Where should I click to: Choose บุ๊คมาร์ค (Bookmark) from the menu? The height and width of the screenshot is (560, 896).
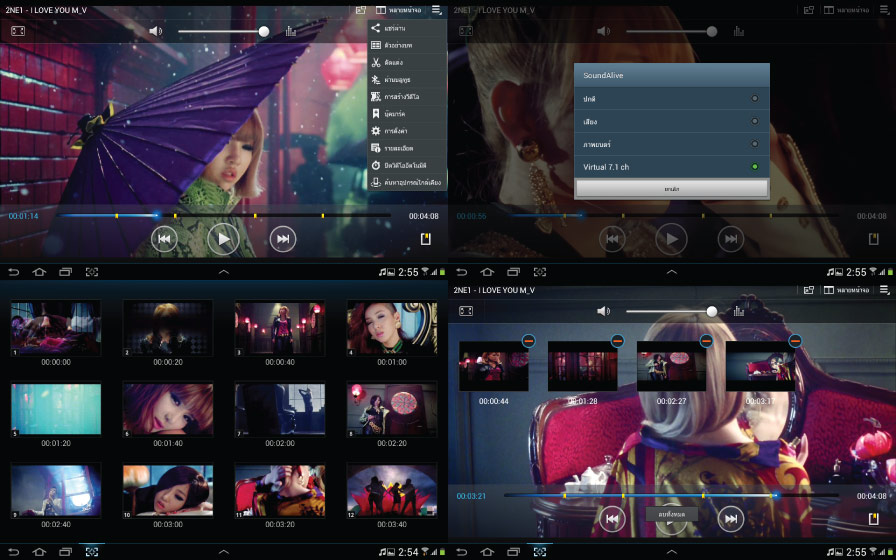(407, 114)
